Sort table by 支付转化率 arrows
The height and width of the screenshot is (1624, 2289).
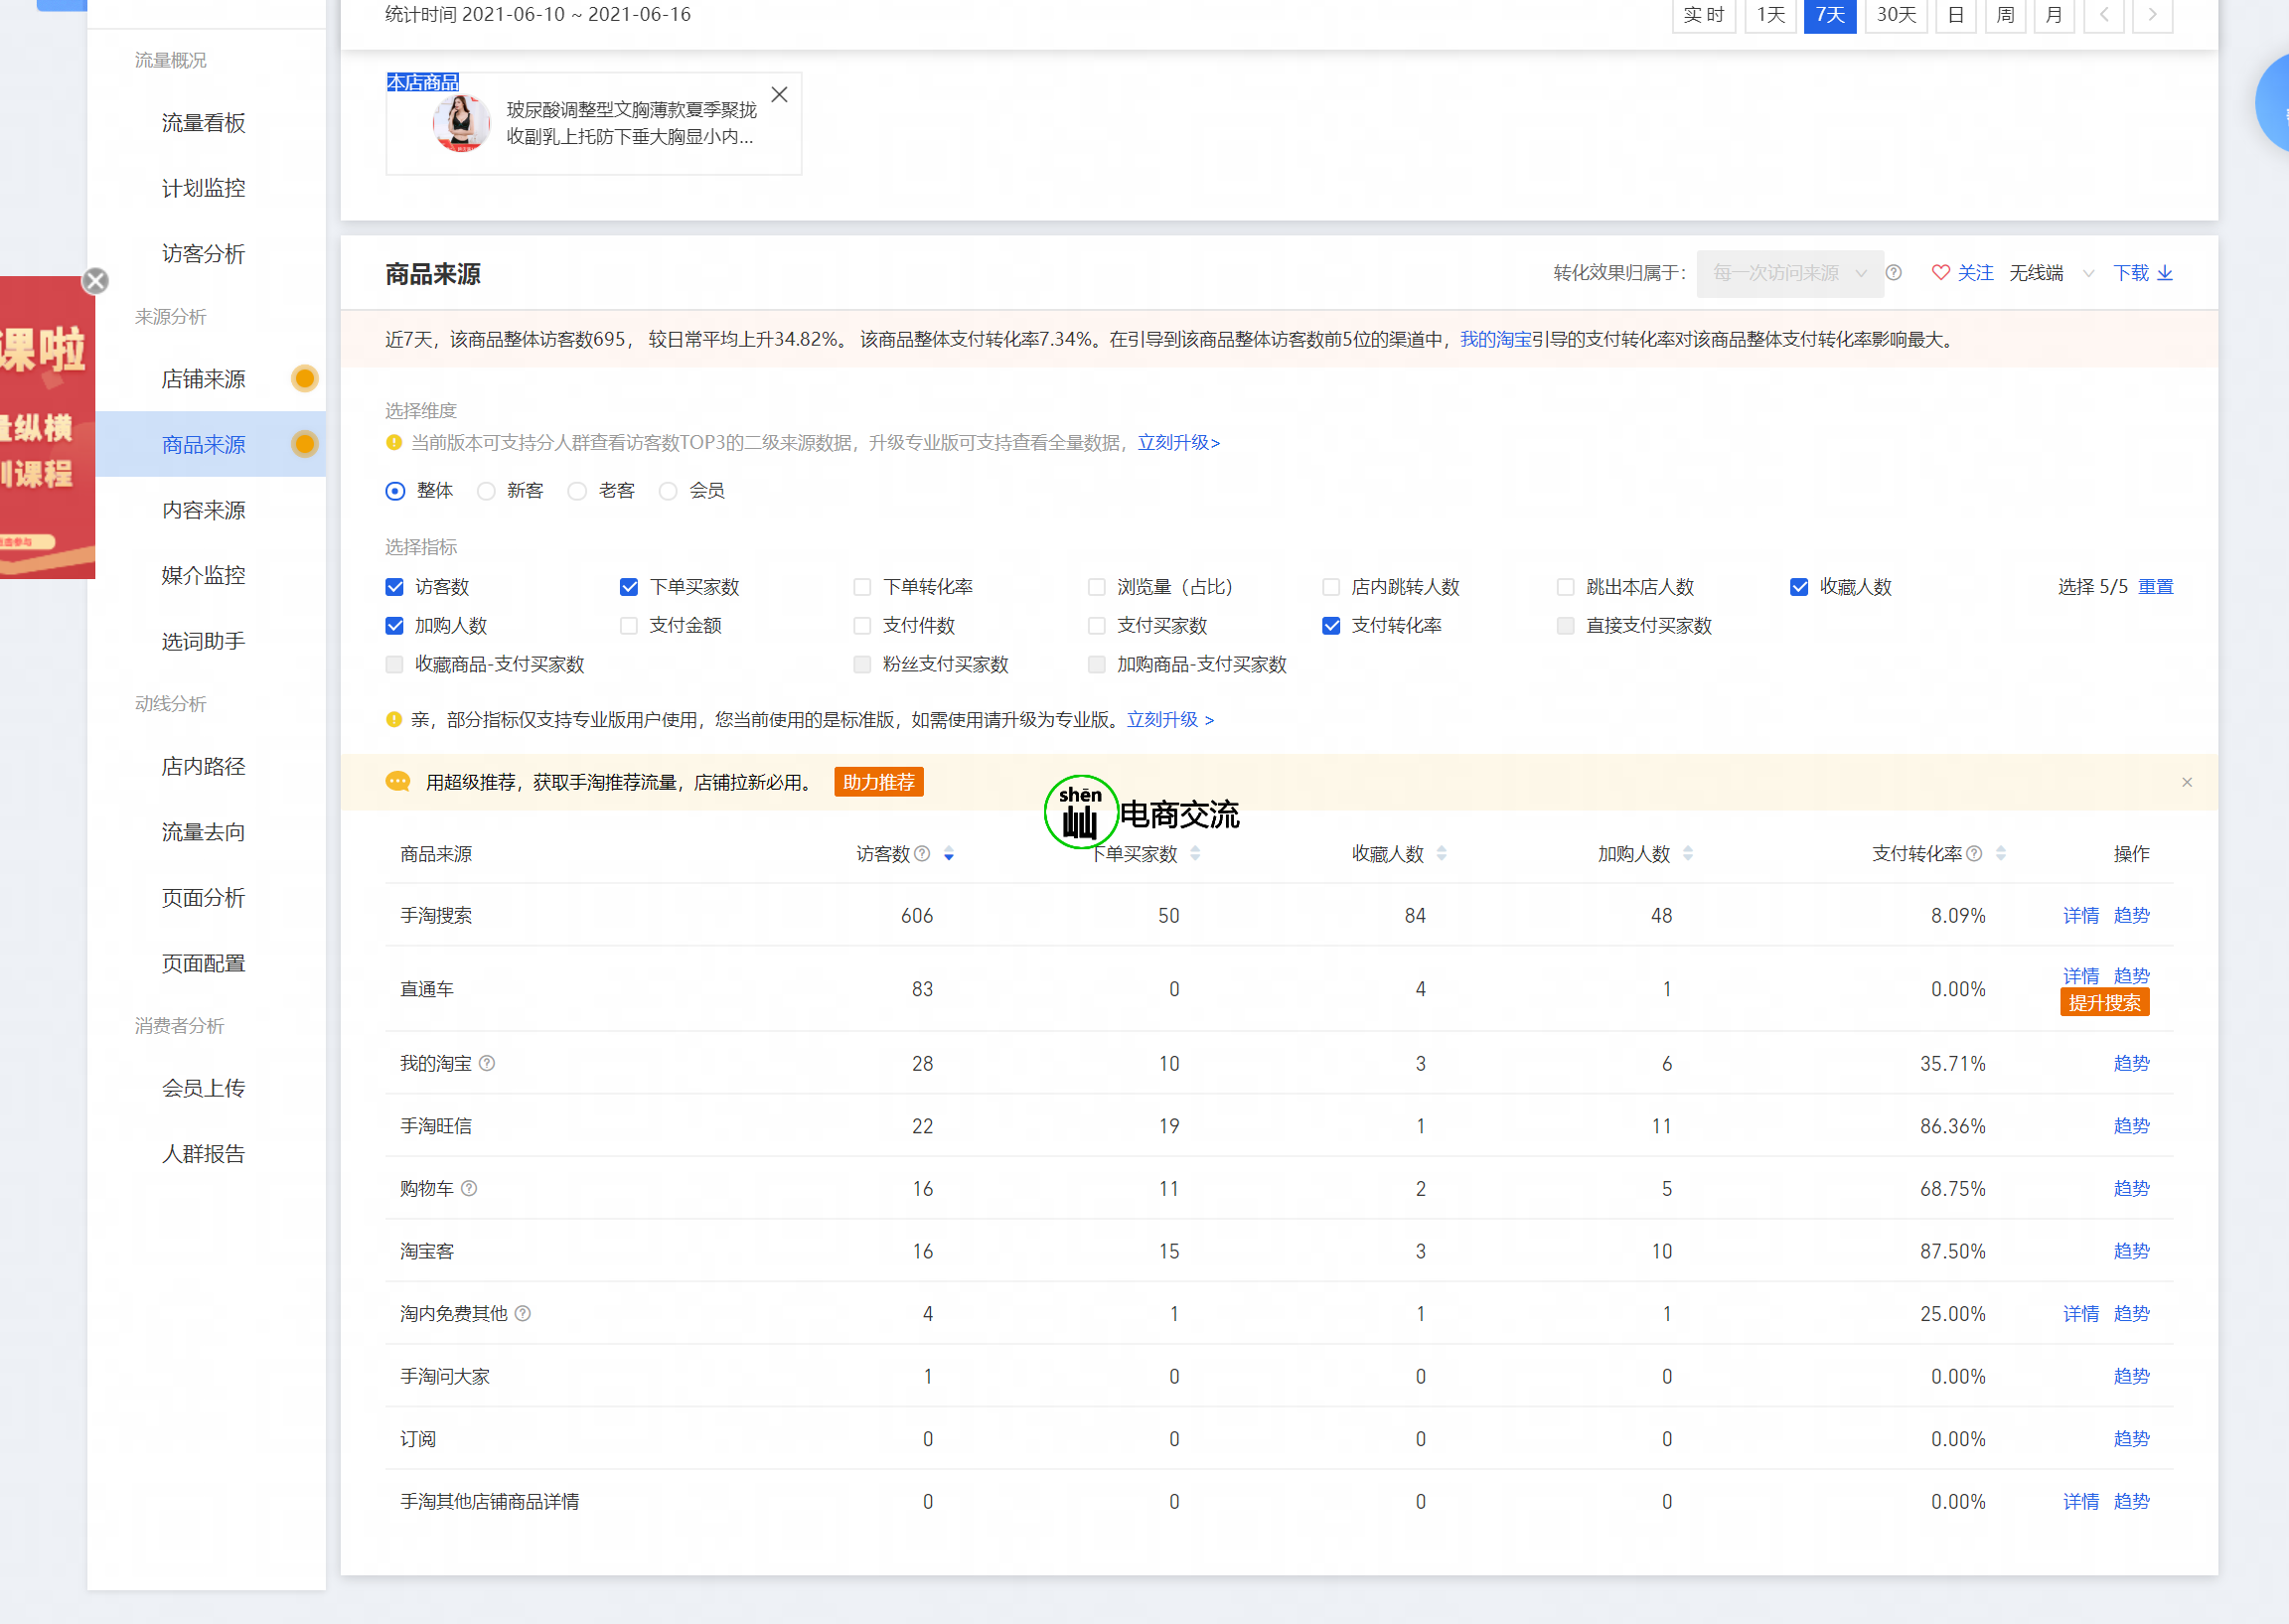tap(2001, 853)
